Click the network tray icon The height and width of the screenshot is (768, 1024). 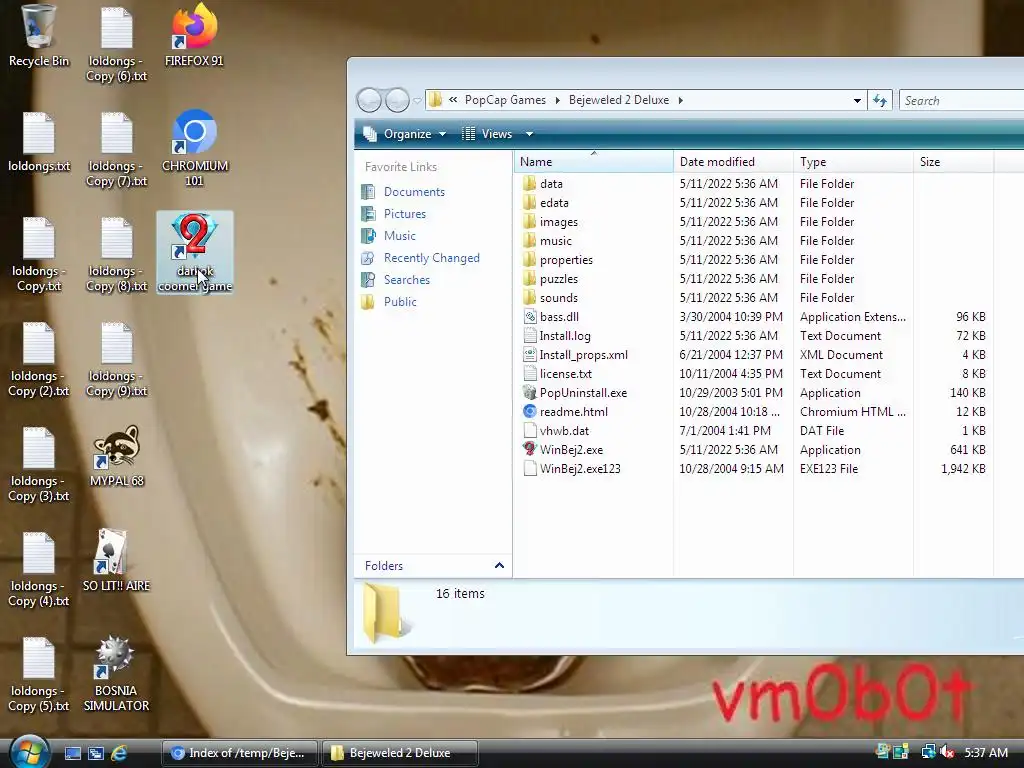coord(928,752)
